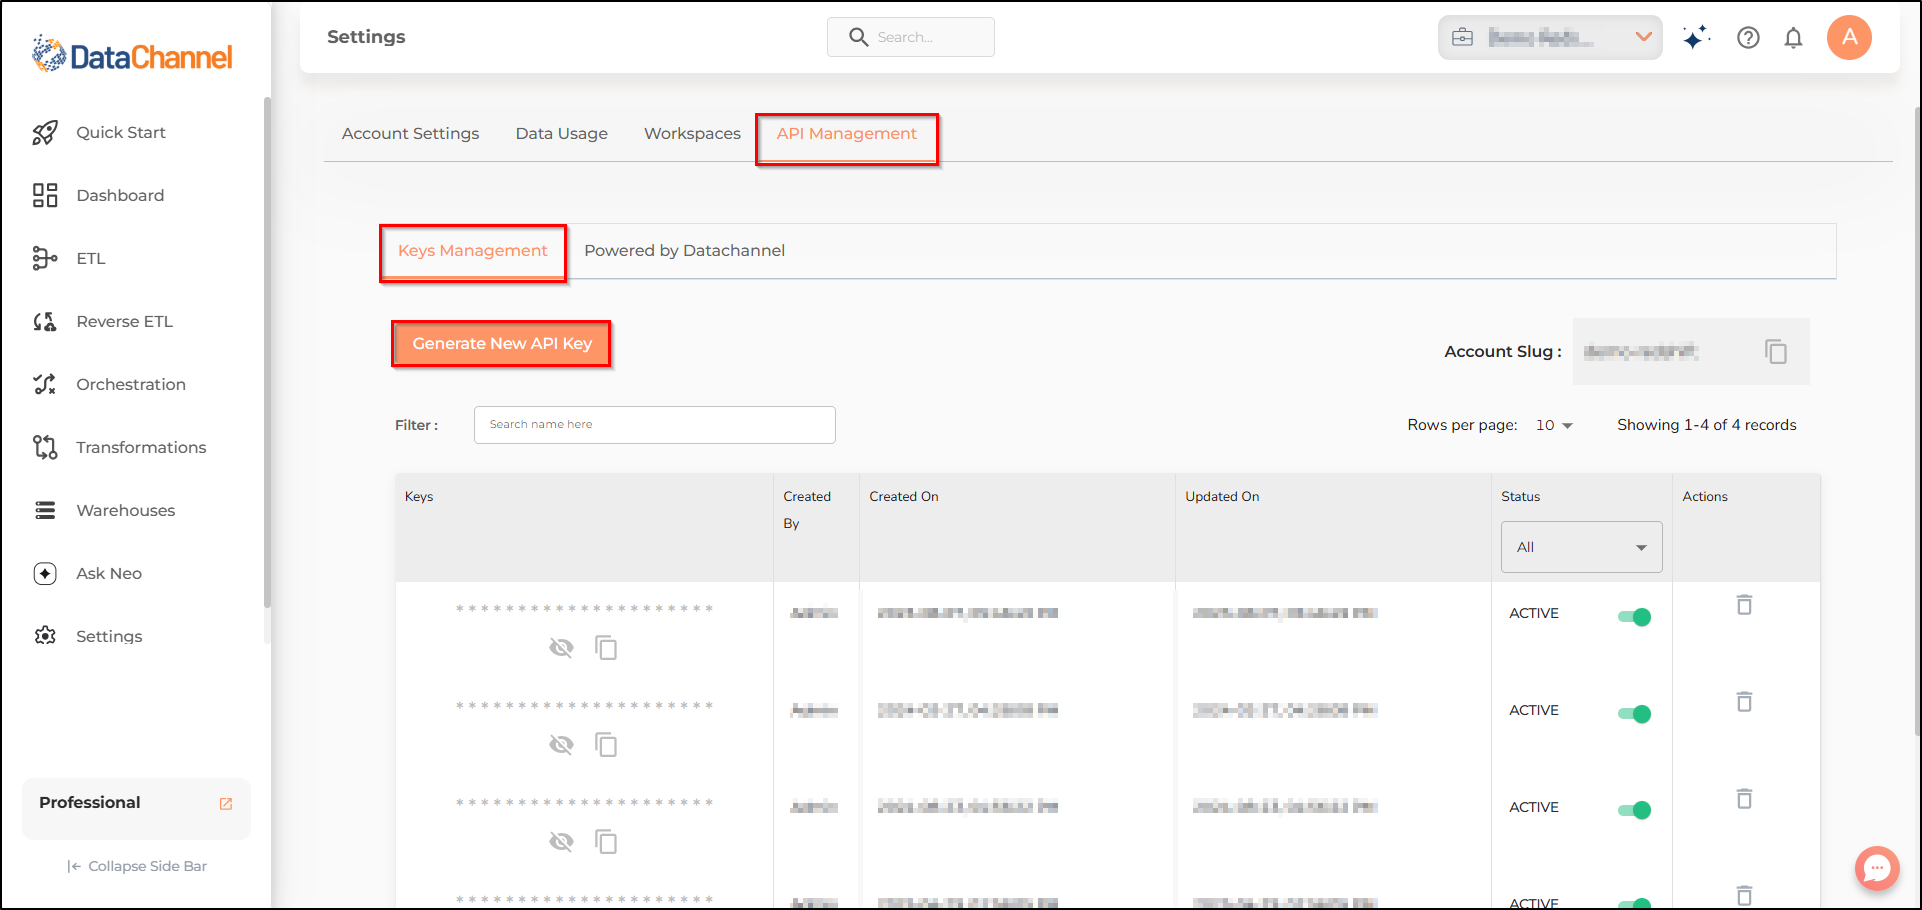Click the Created On column header
Screen dimensions: 1922x910
[904, 496]
